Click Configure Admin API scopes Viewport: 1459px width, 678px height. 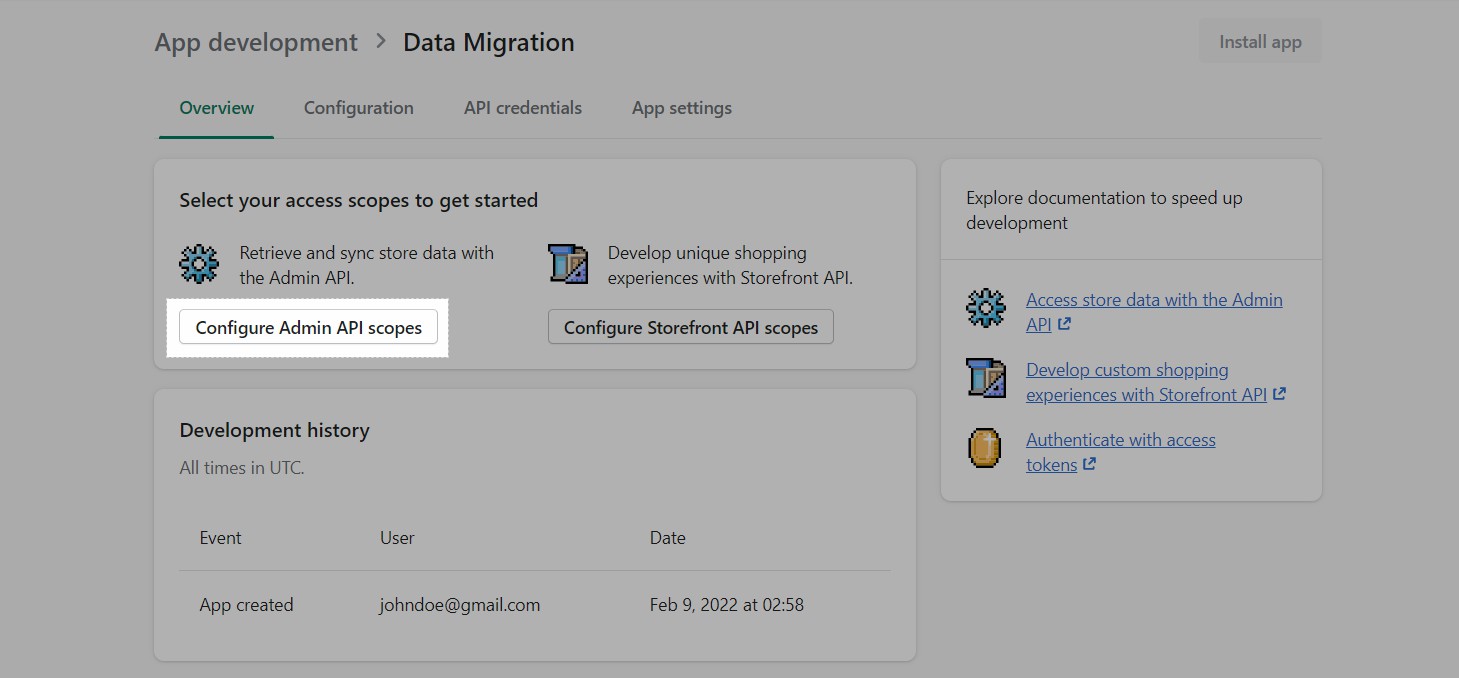pyautogui.click(x=308, y=327)
